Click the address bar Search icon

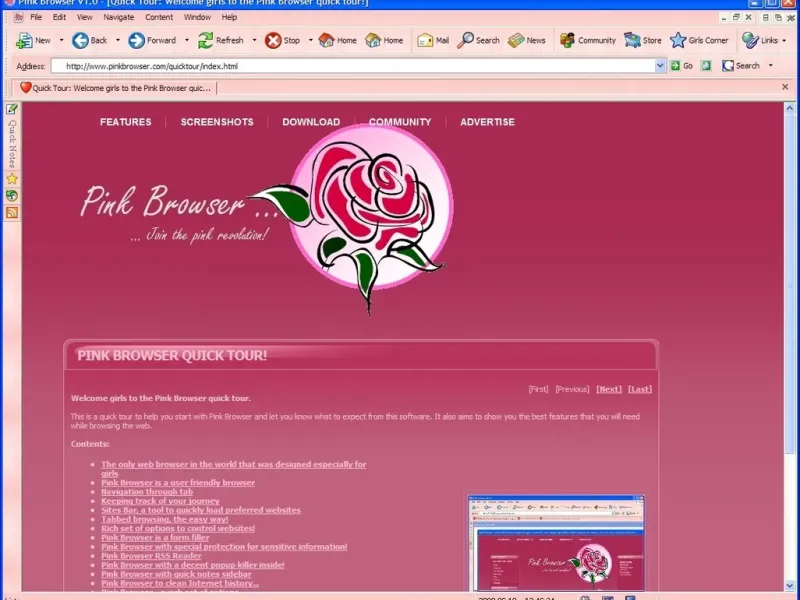728,65
